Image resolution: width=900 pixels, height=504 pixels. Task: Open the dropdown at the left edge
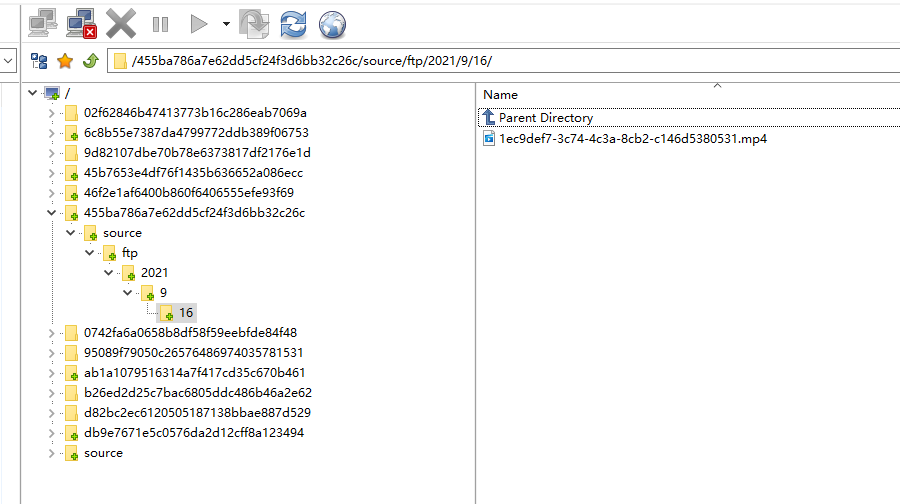tap(8, 61)
